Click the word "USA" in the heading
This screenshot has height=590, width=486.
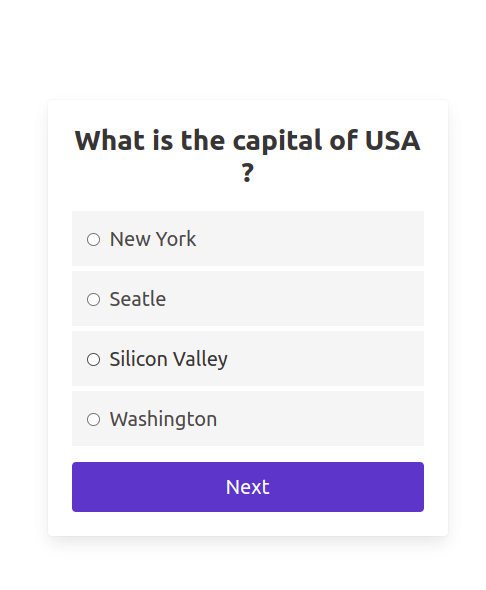tap(392, 140)
